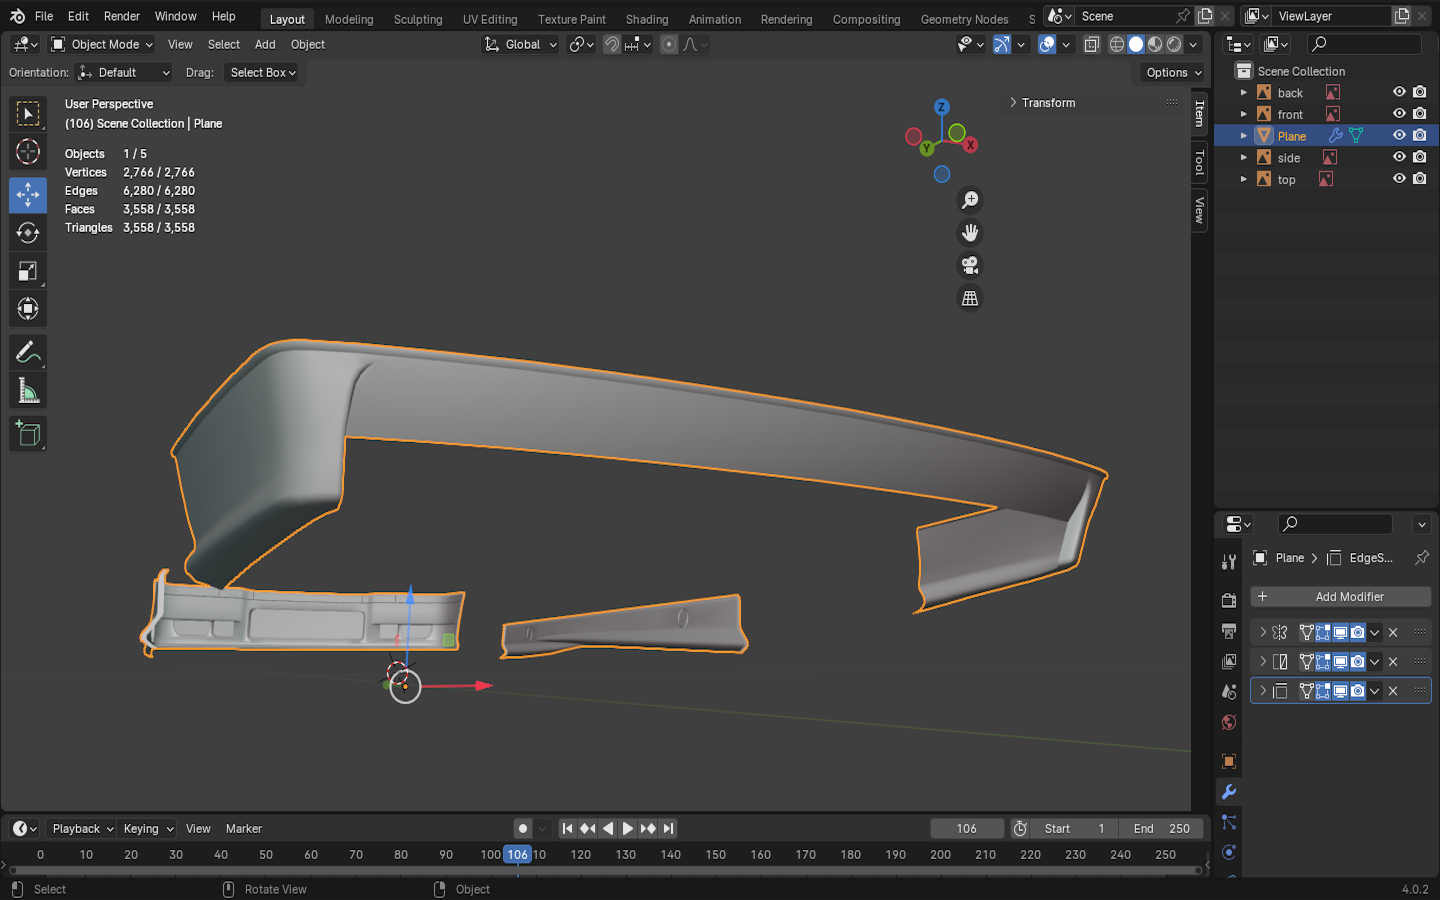Play the animation forward
Viewport: 1440px width, 900px height.
[628, 828]
